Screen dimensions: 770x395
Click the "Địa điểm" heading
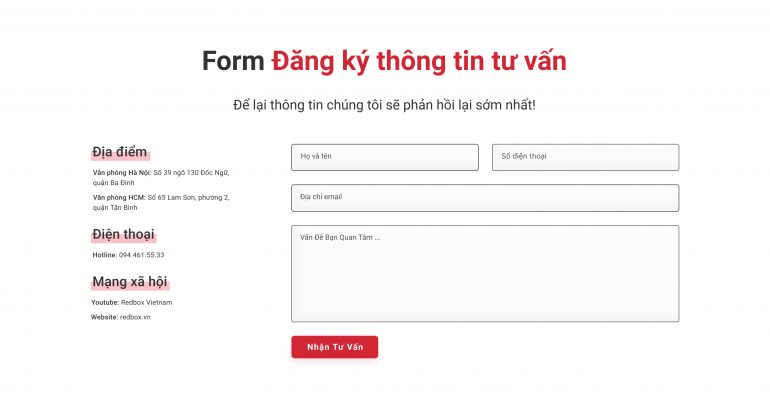(120, 152)
